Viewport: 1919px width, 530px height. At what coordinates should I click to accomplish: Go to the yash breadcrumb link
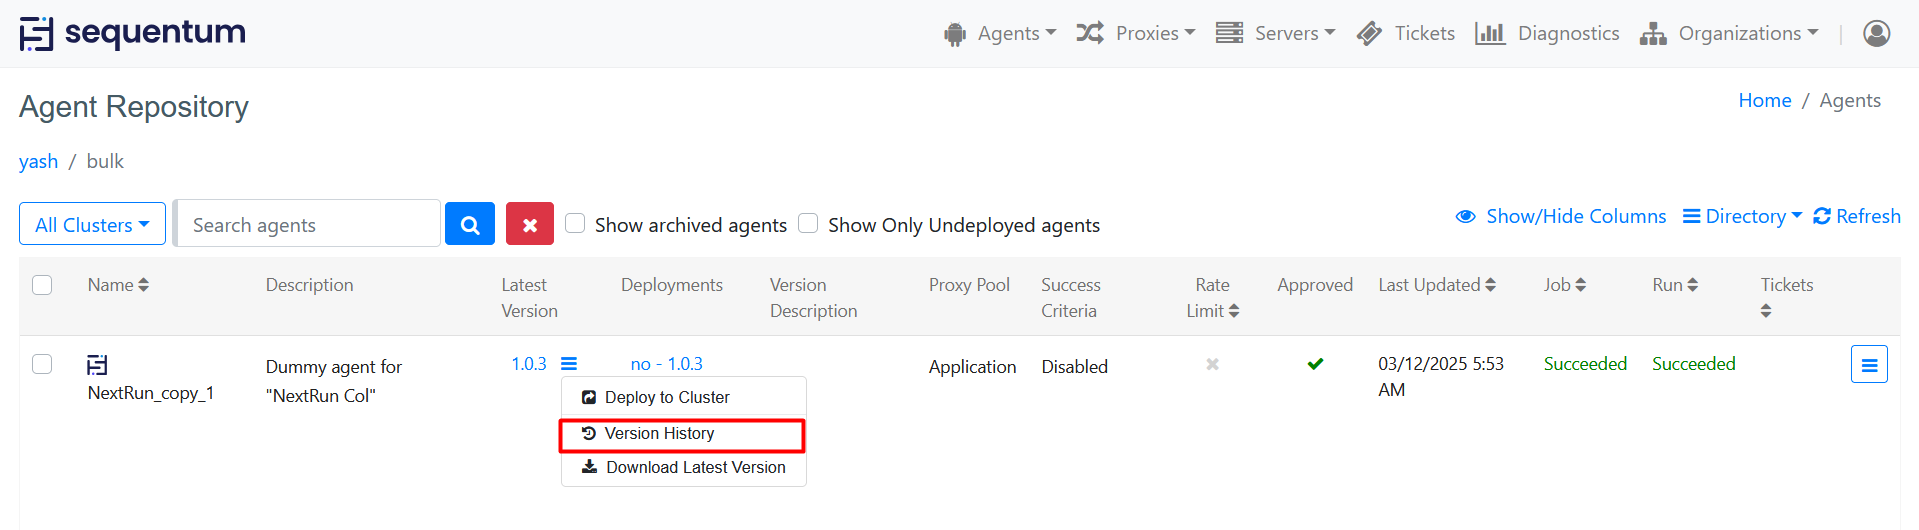[38, 161]
